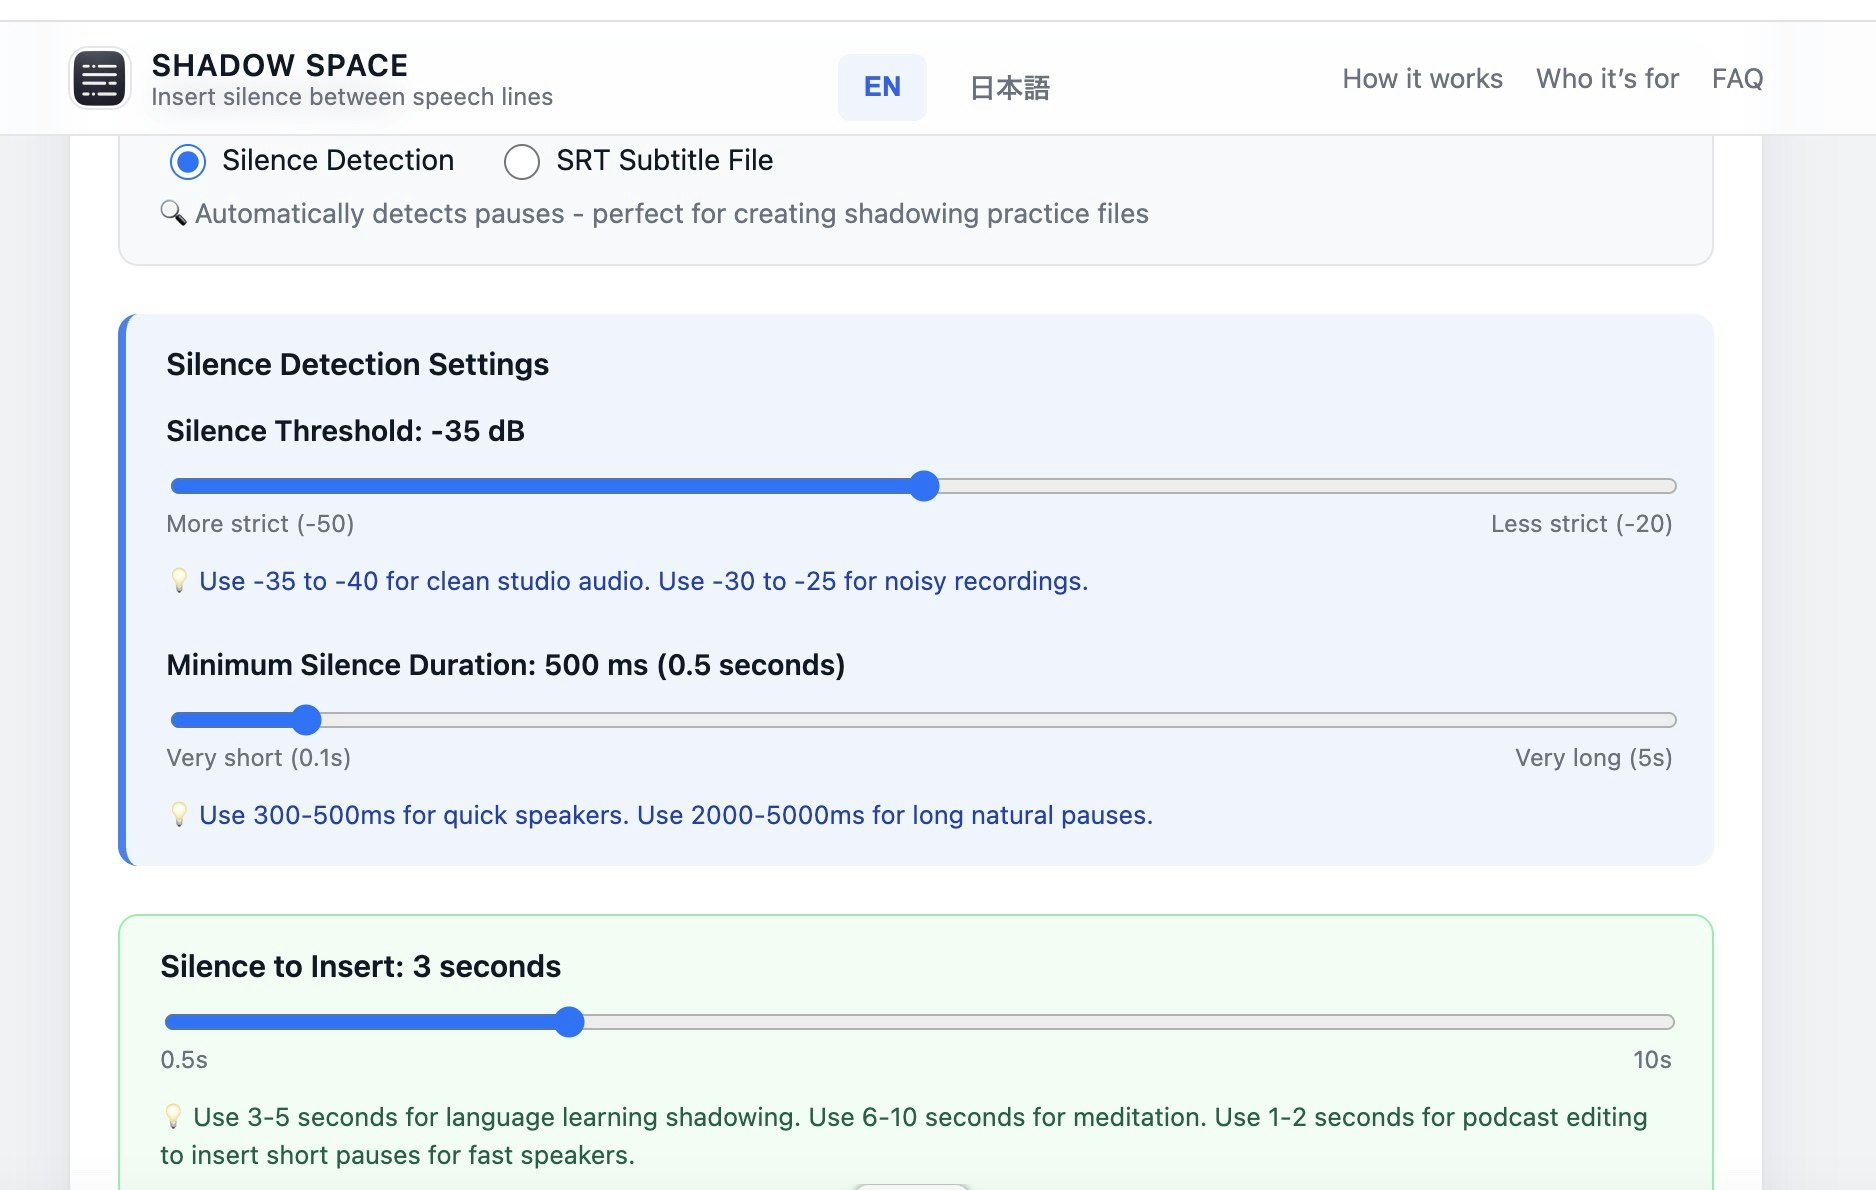Open the Who it's for section
The image size is (1876, 1190).
coord(1606,79)
